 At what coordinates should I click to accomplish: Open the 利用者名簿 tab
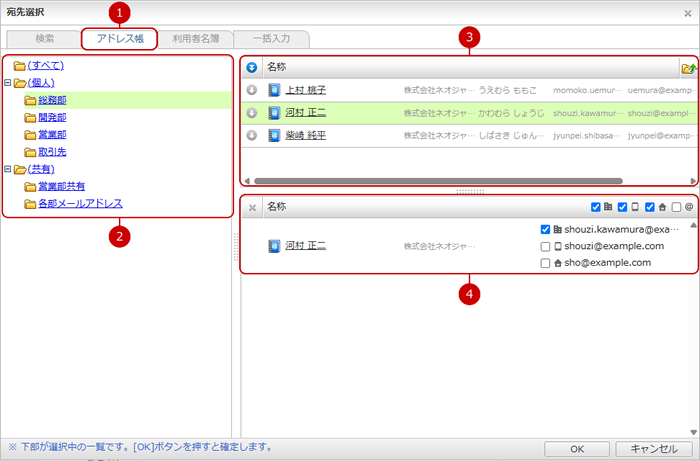point(195,39)
